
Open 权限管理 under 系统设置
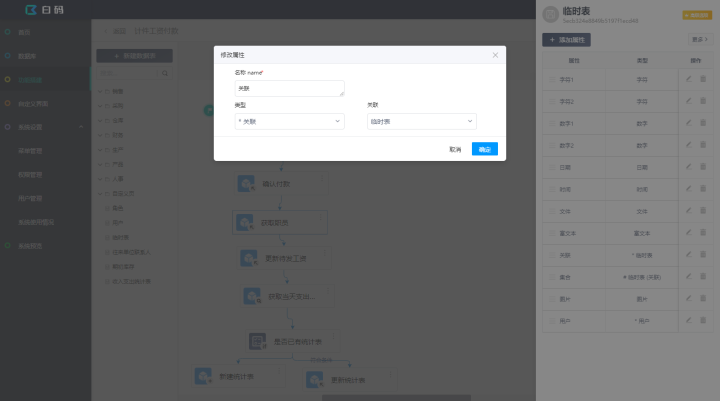coord(30,175)
